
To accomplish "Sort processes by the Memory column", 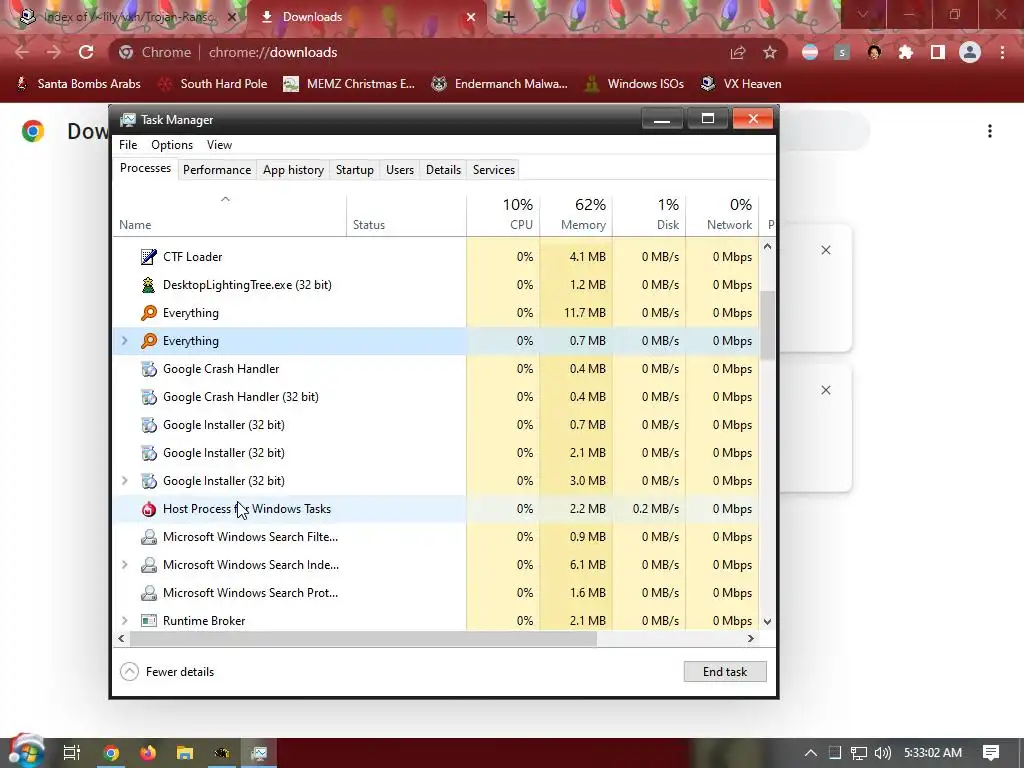I will pyautogui.click(x=577, y=214).
